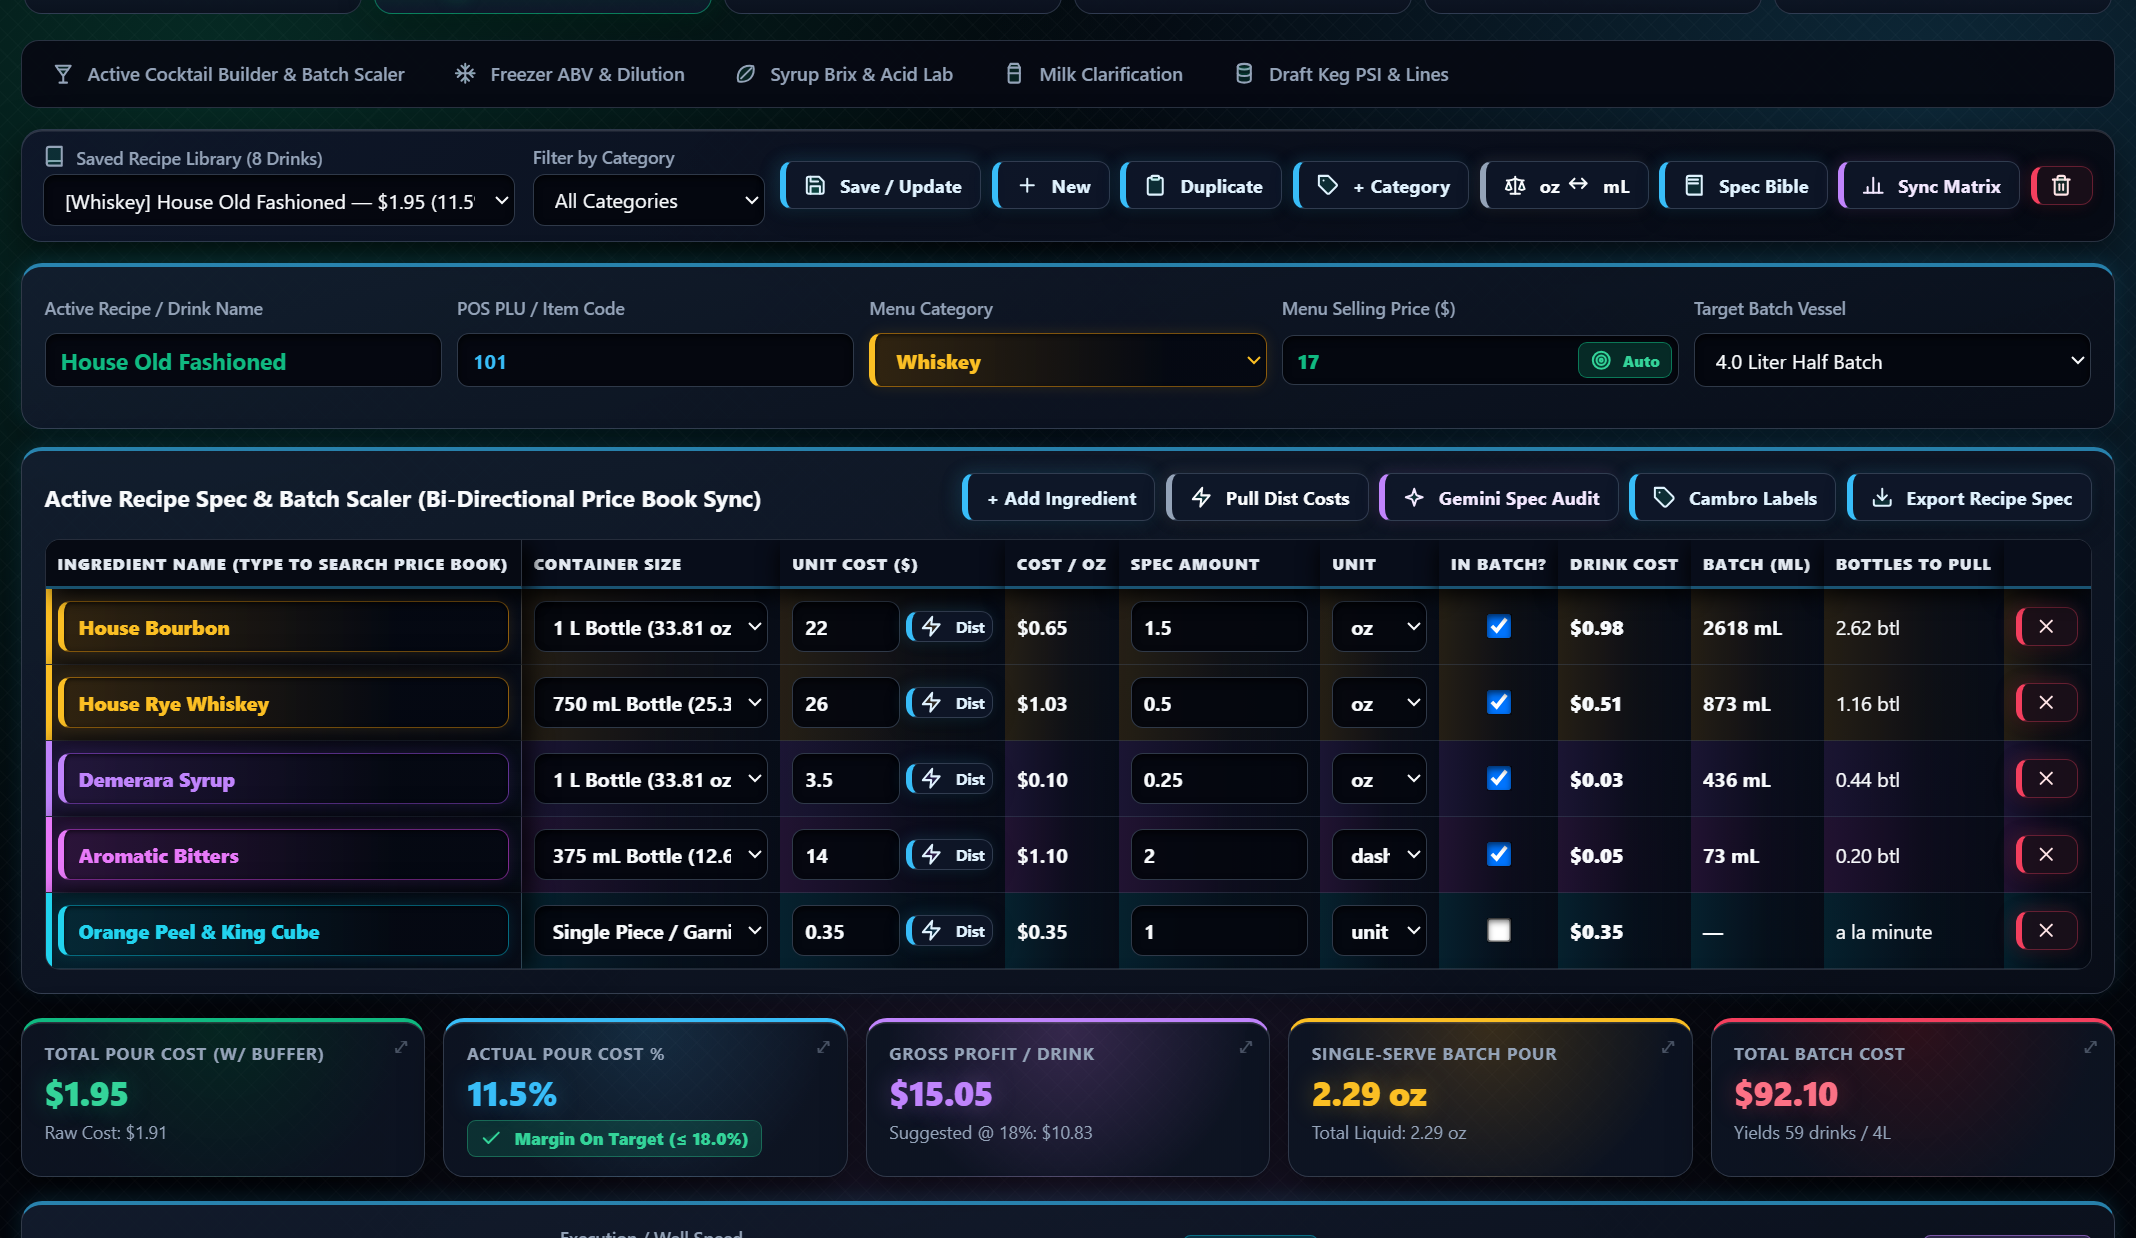
Task: Toggle the Auto selling price button
Action: click(1625, 361)
